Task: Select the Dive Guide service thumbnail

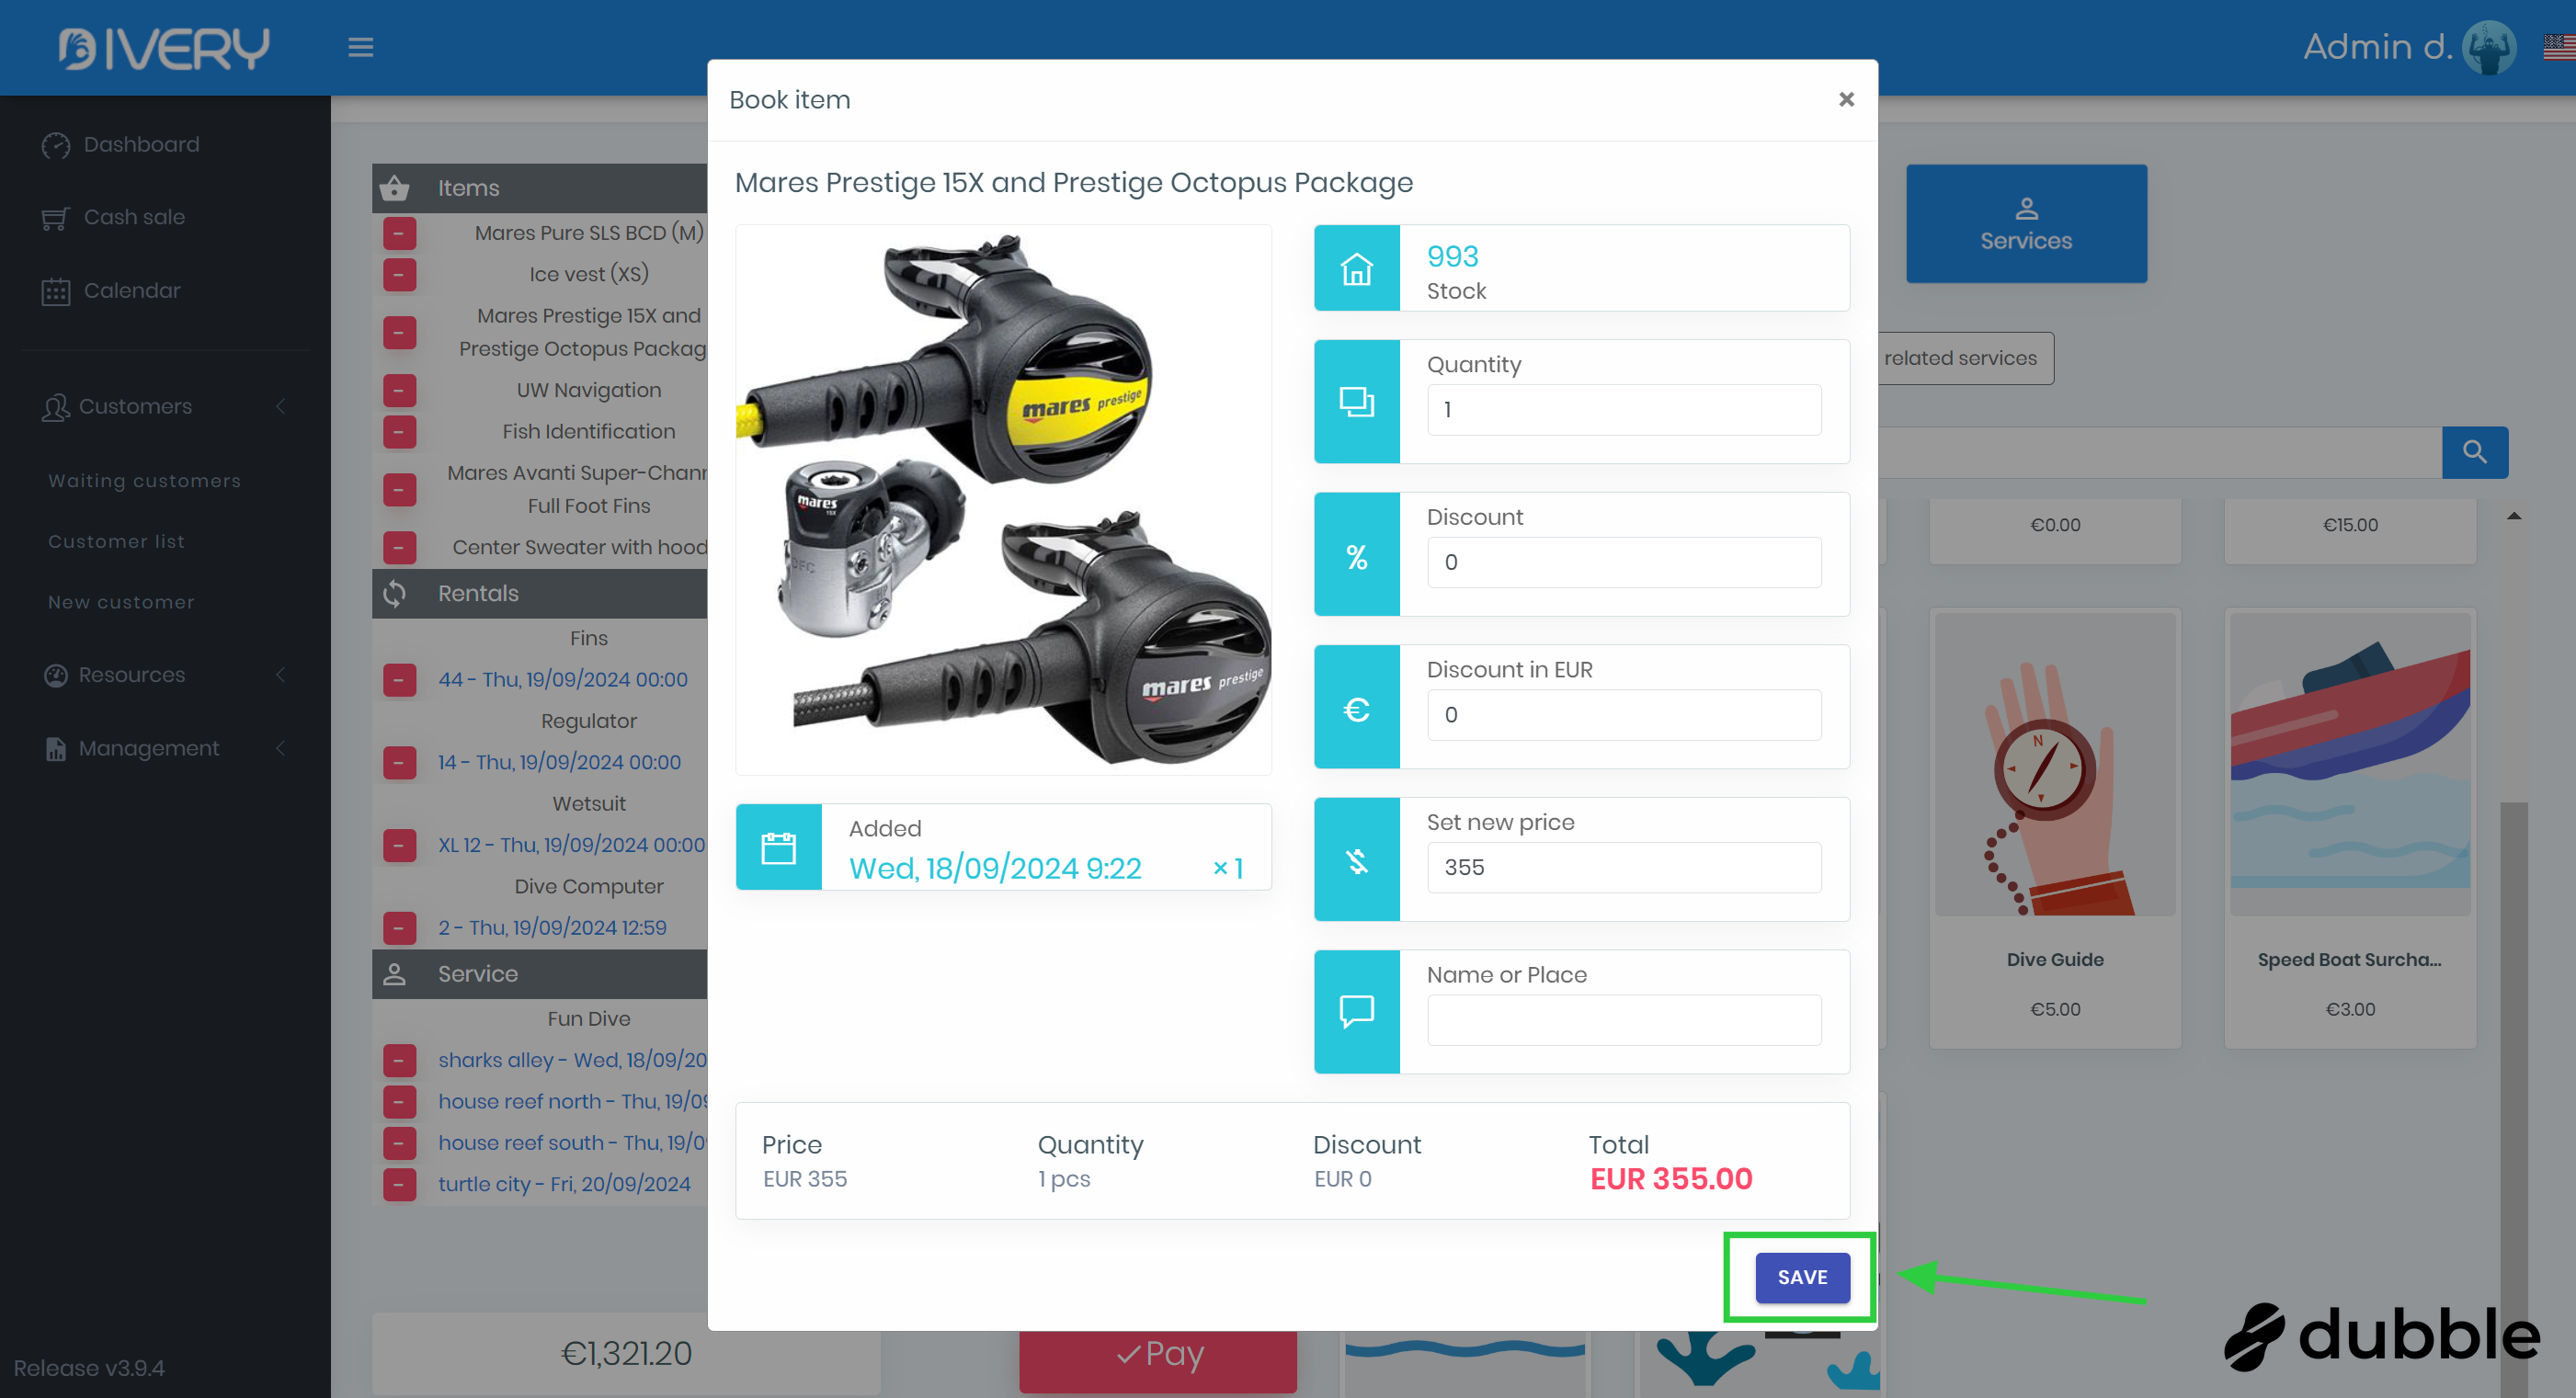Action: (2054, 765)
